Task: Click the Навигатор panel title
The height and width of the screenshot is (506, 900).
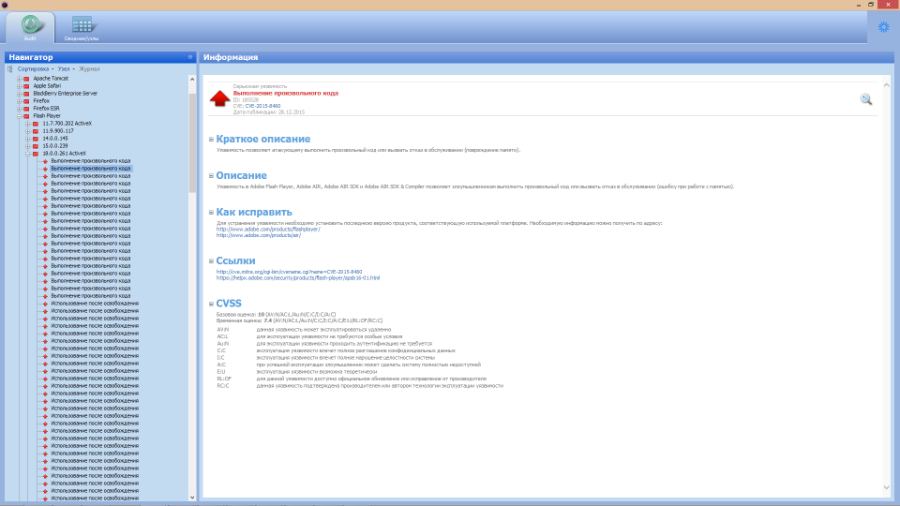Action: pos(31,57)
